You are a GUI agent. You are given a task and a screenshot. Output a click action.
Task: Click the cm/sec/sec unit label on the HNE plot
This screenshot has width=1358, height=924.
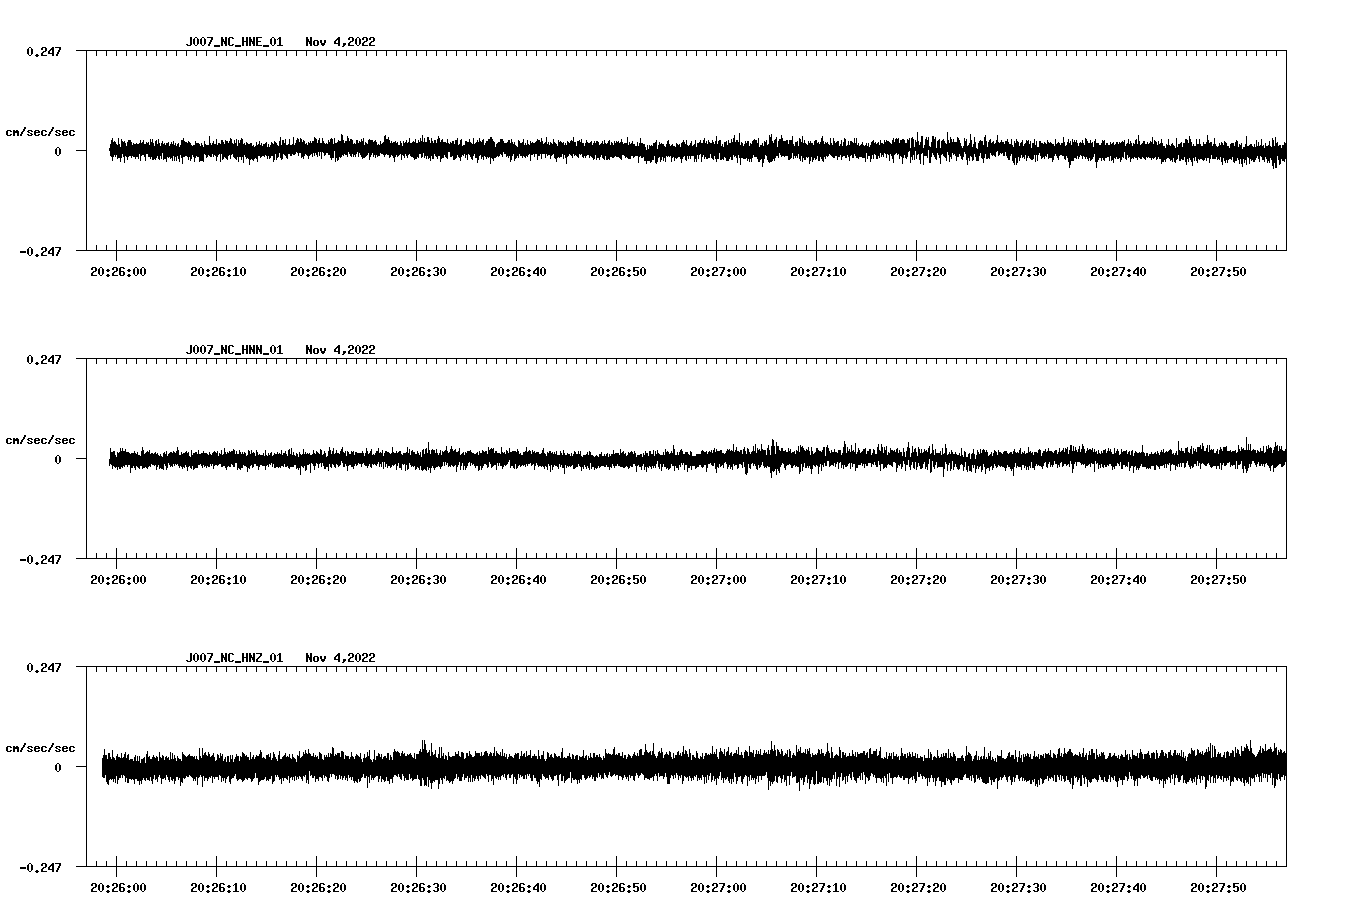40,132
